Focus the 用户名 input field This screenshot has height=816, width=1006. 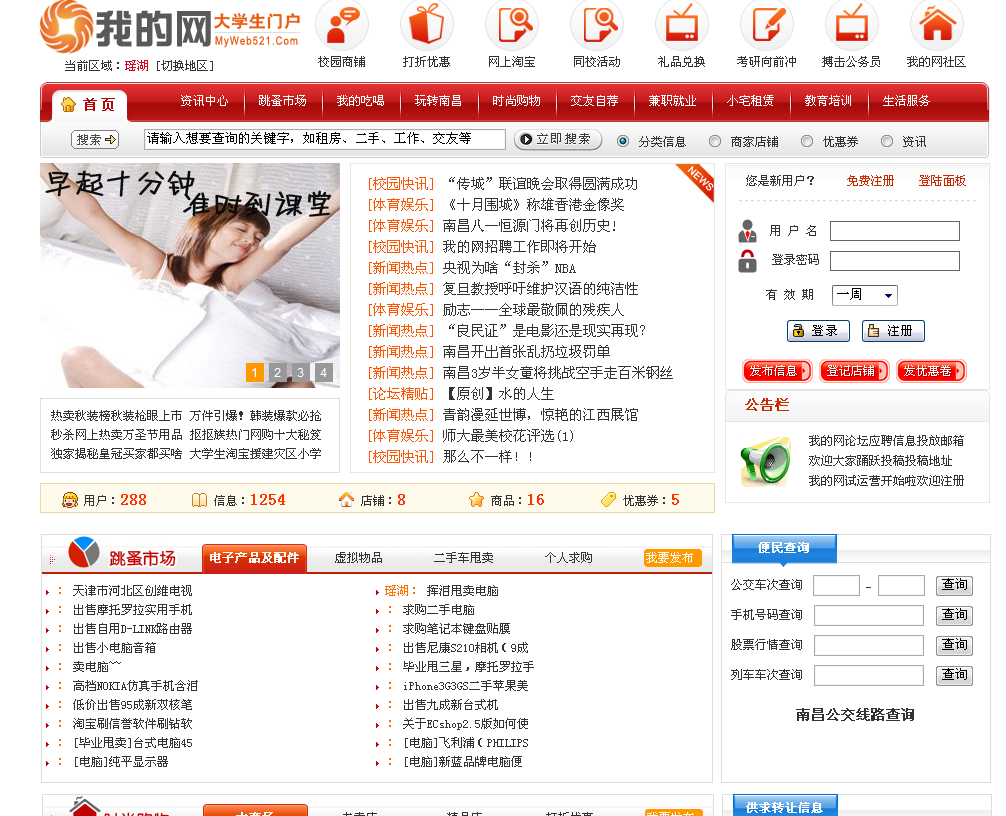895,231
